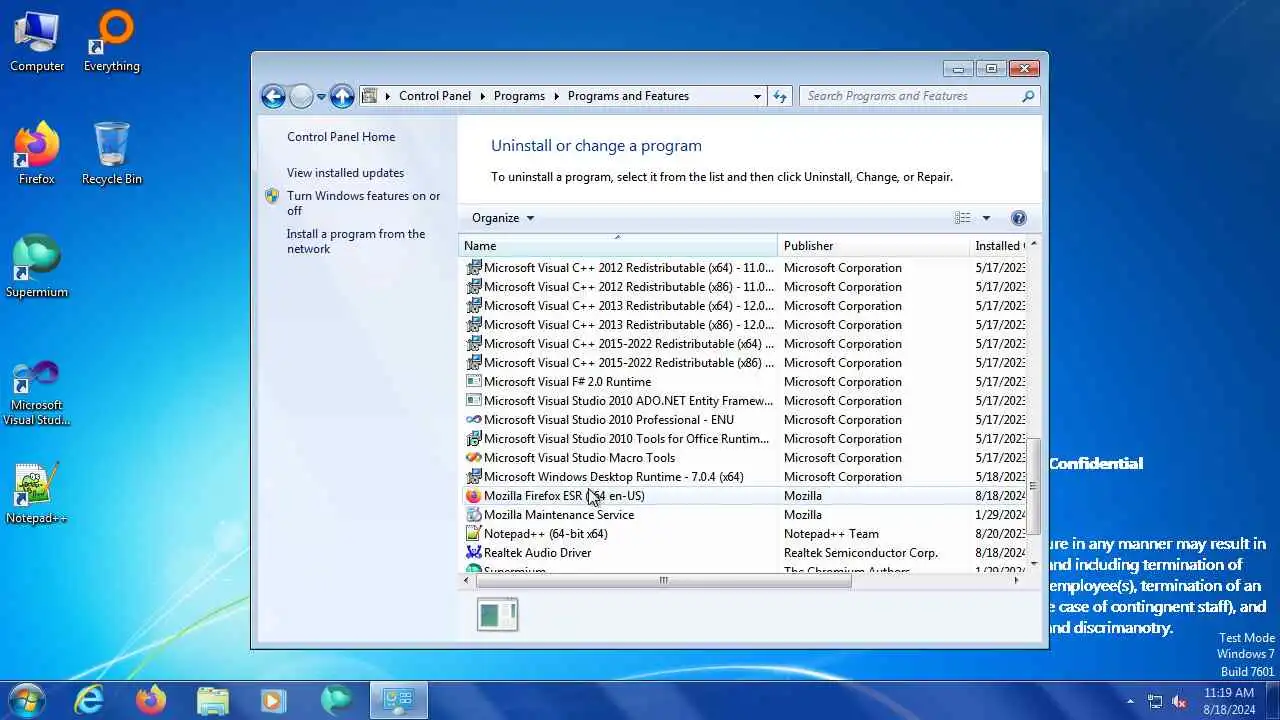
Task: Sort by the Publisher column header
Action: [873, 246]
